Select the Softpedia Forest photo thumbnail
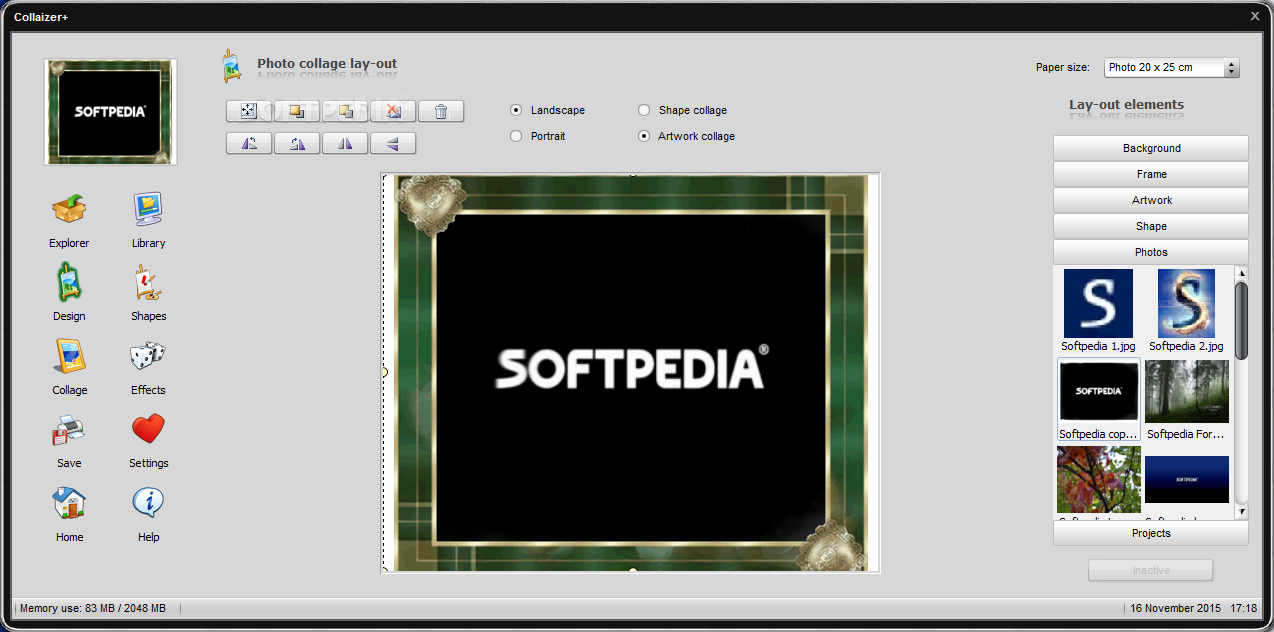 click(1187, 391)
